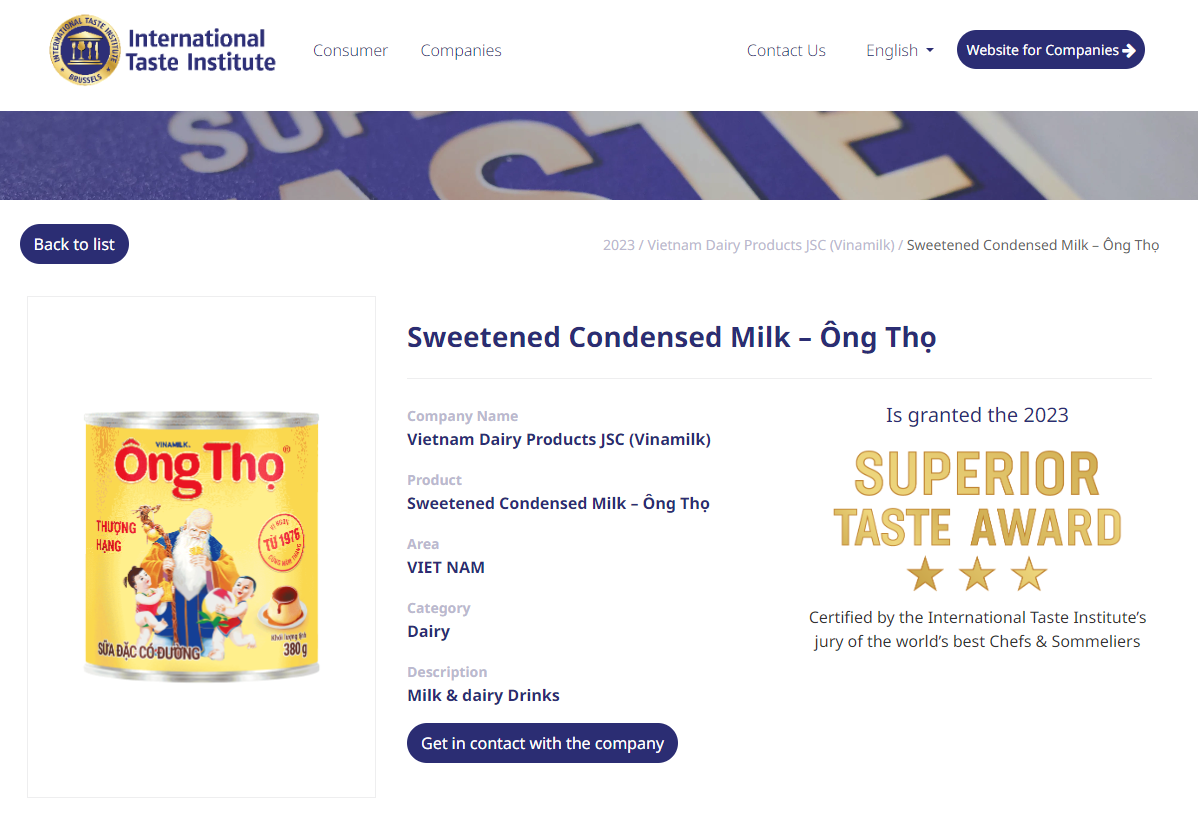Open Vietnam Dairy Products JSC (Vinamilk) breadcrumb link
1198x817 pixels.
coord(770,244)
